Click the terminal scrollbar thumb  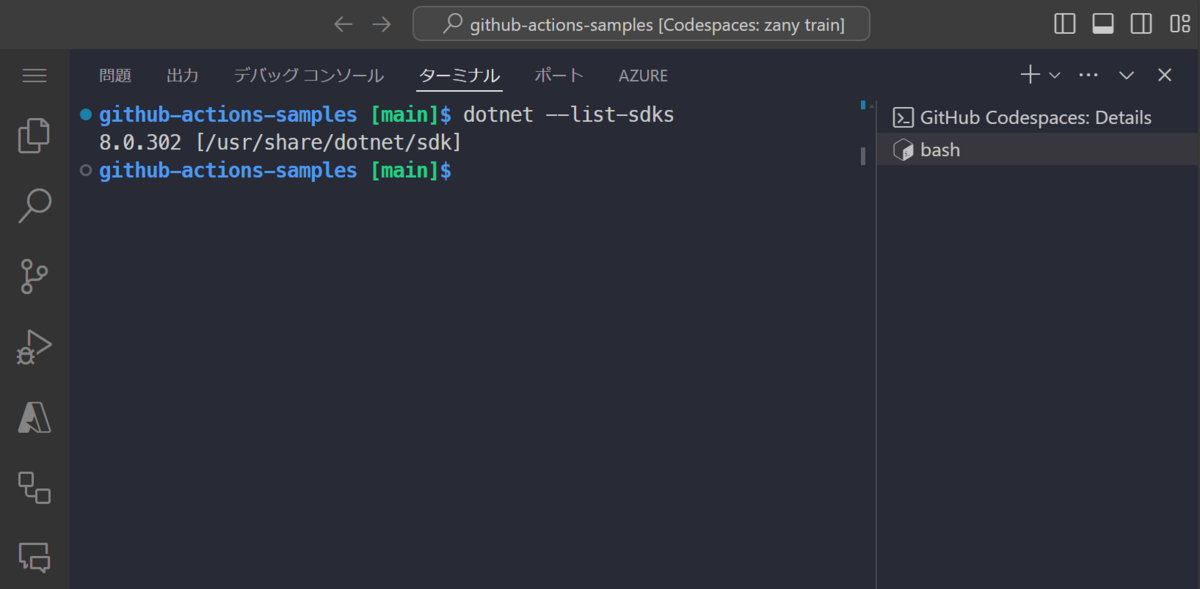click(863, 156)
